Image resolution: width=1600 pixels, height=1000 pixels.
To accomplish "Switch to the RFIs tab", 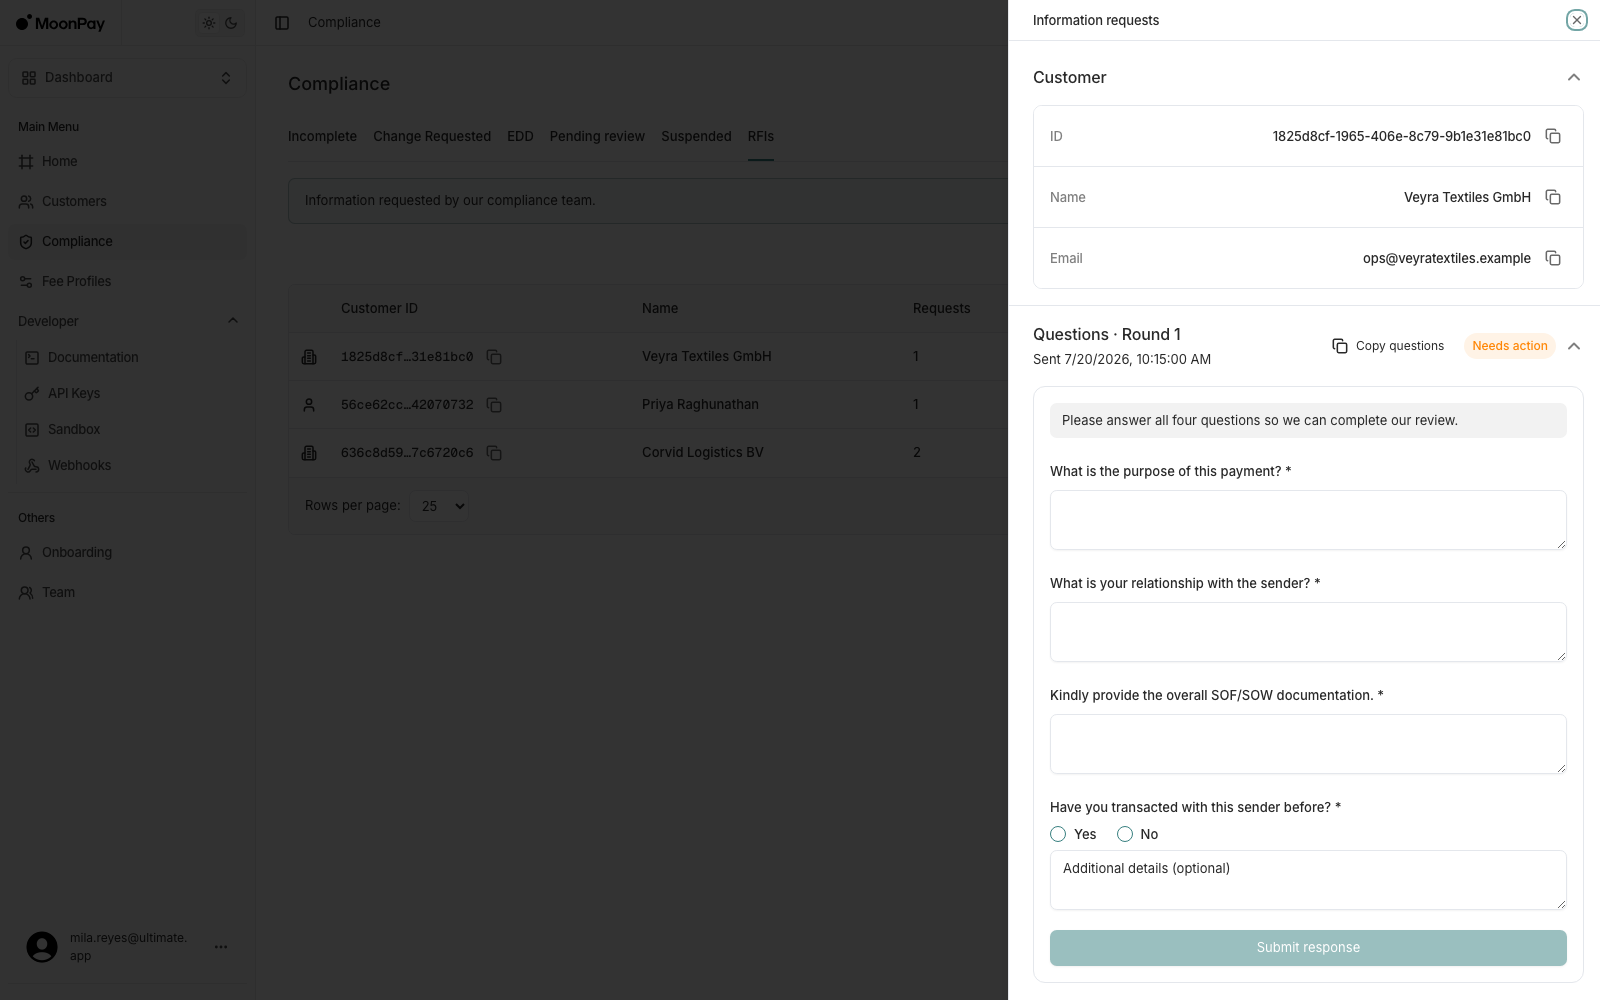I will [761, 136].
